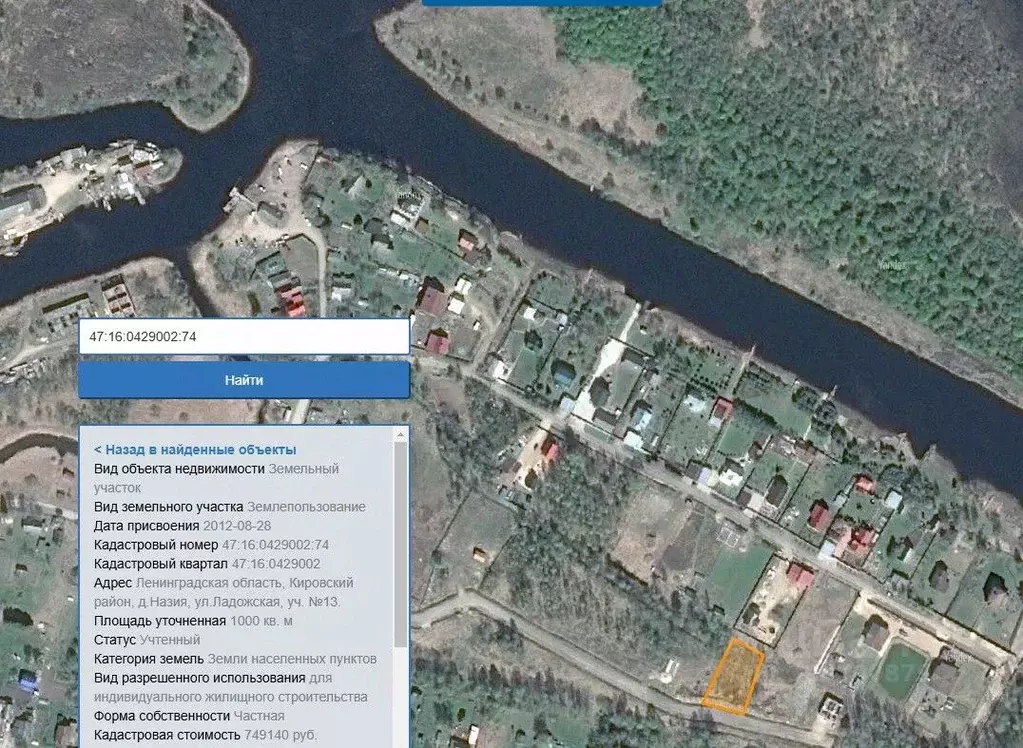Click 'индивидуального жилищного строительства' text line
This screenshot has height=748, width=1023.
[x=230, y=697]
